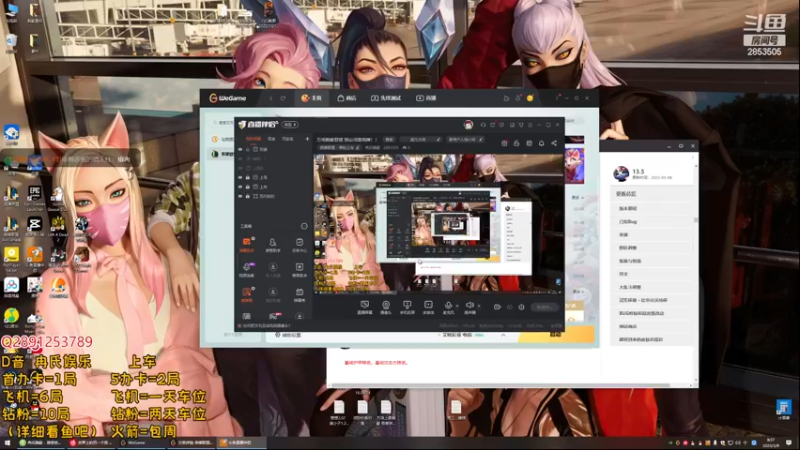The image size is (800, 450).
Task: Click the headset support icon in broadcast app
Action: pos(483,124)
